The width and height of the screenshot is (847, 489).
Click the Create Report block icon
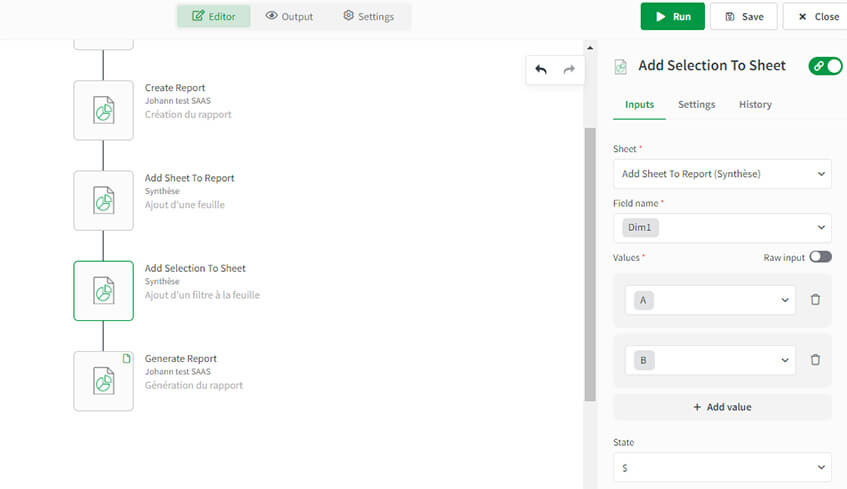(x=103, y=110)
